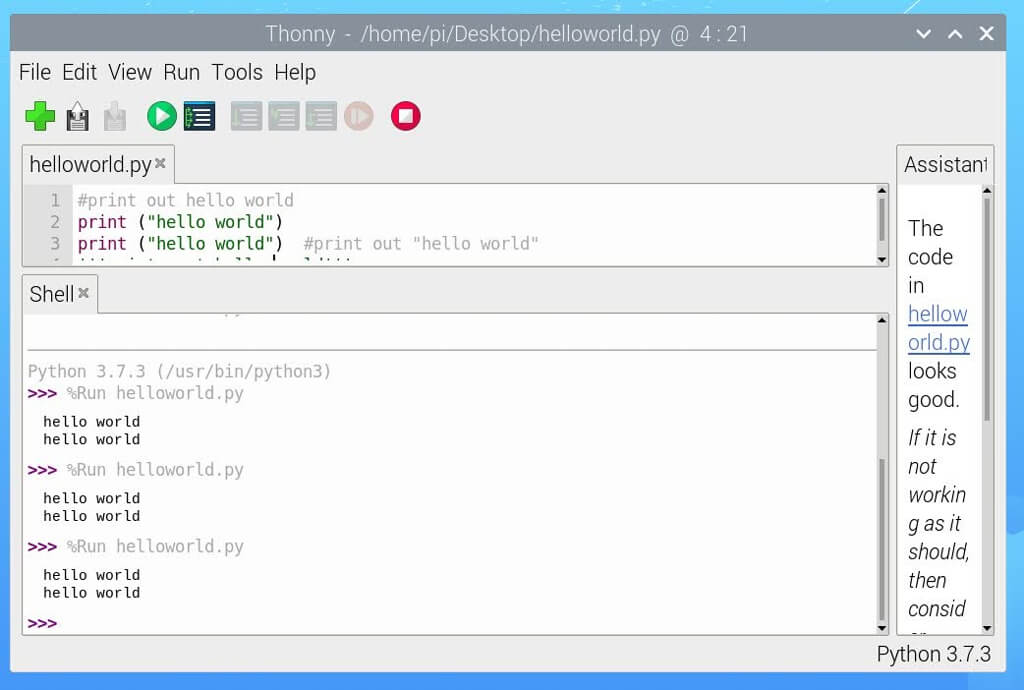Click line 1 comment in editor
The width and height of the screenshot is (1024, 690).
(185, 200)
